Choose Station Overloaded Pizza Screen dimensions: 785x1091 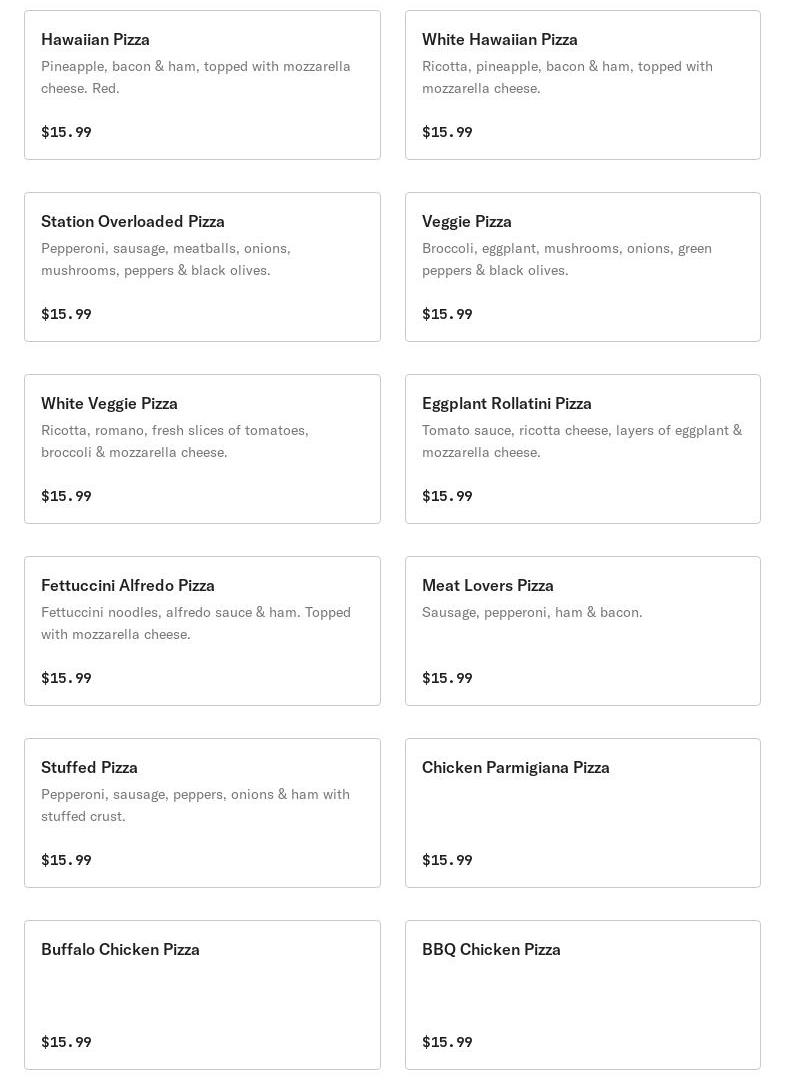tap(202, 267)
